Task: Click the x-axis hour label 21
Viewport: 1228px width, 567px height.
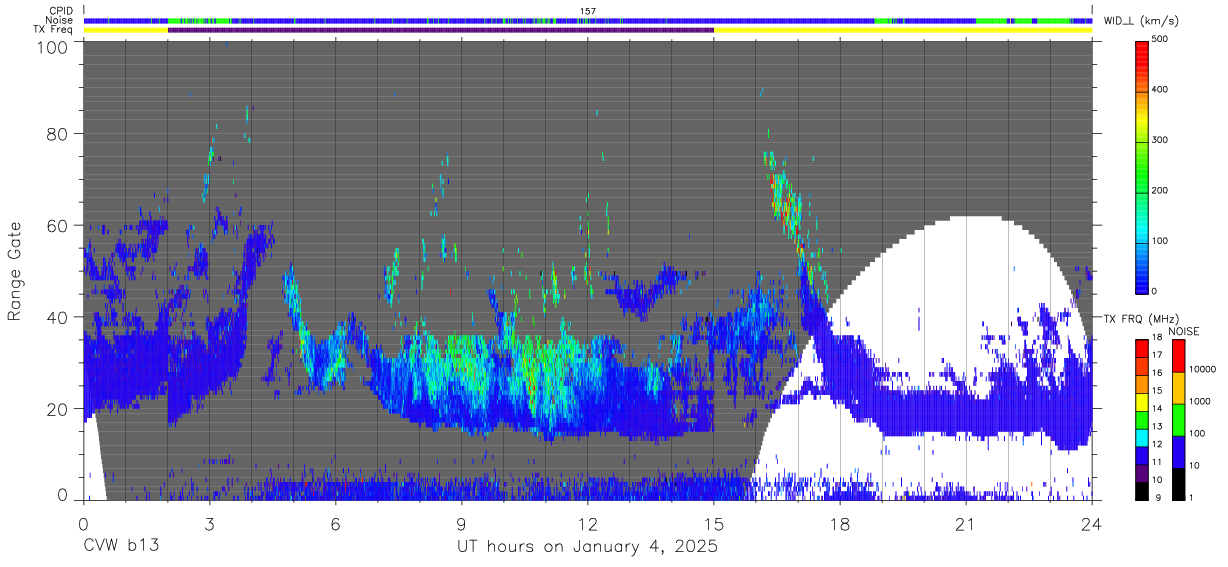Action: [x=966, y=523]
